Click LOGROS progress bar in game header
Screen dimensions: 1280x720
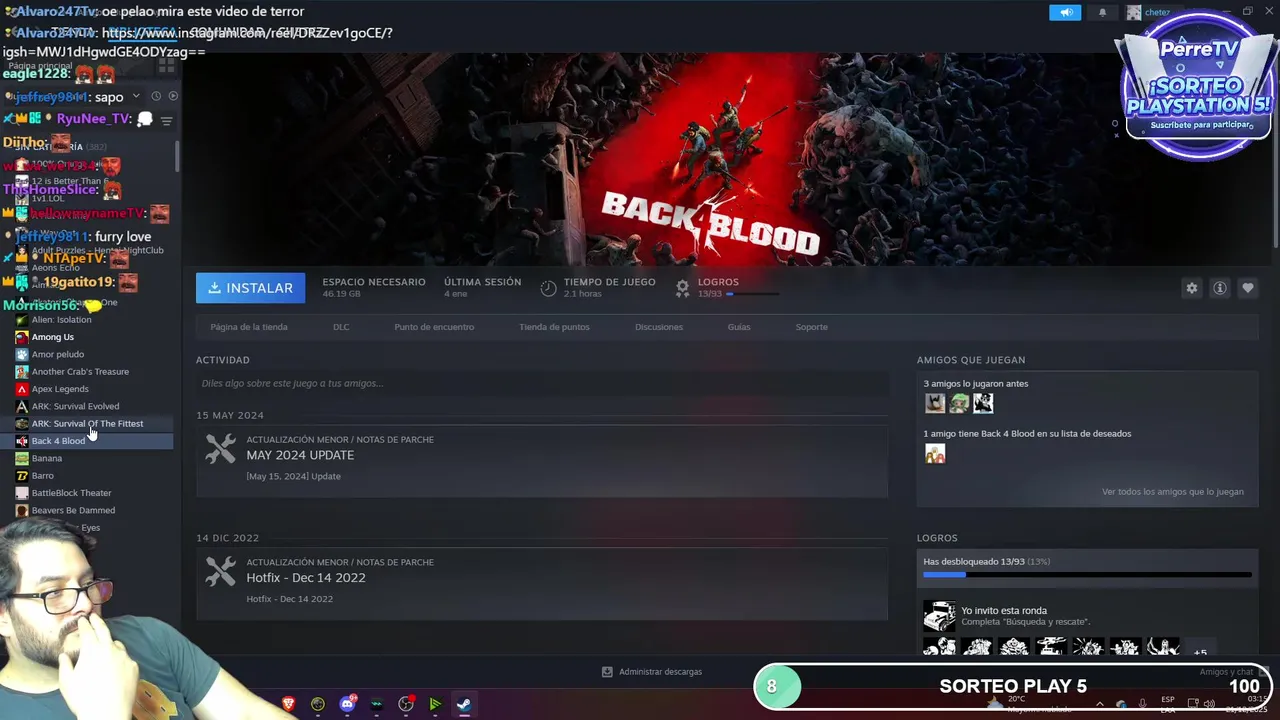coord(753,294)
